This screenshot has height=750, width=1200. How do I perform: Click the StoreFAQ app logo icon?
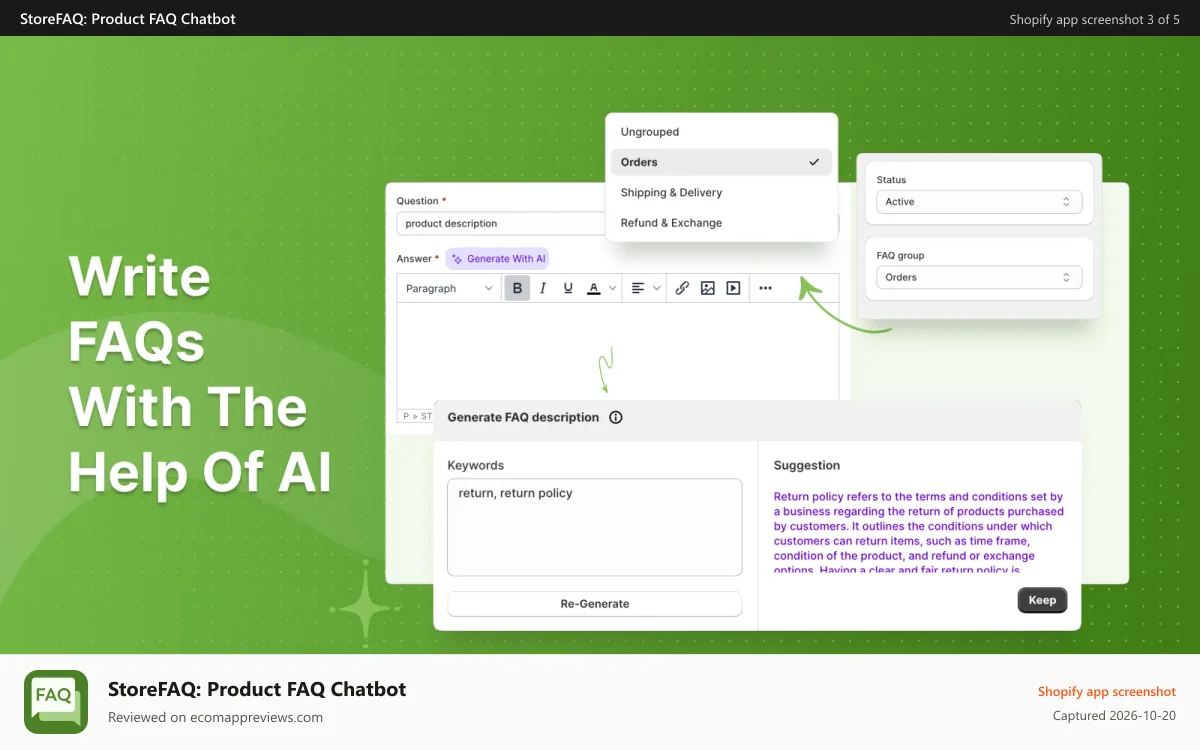click(56, 702)
